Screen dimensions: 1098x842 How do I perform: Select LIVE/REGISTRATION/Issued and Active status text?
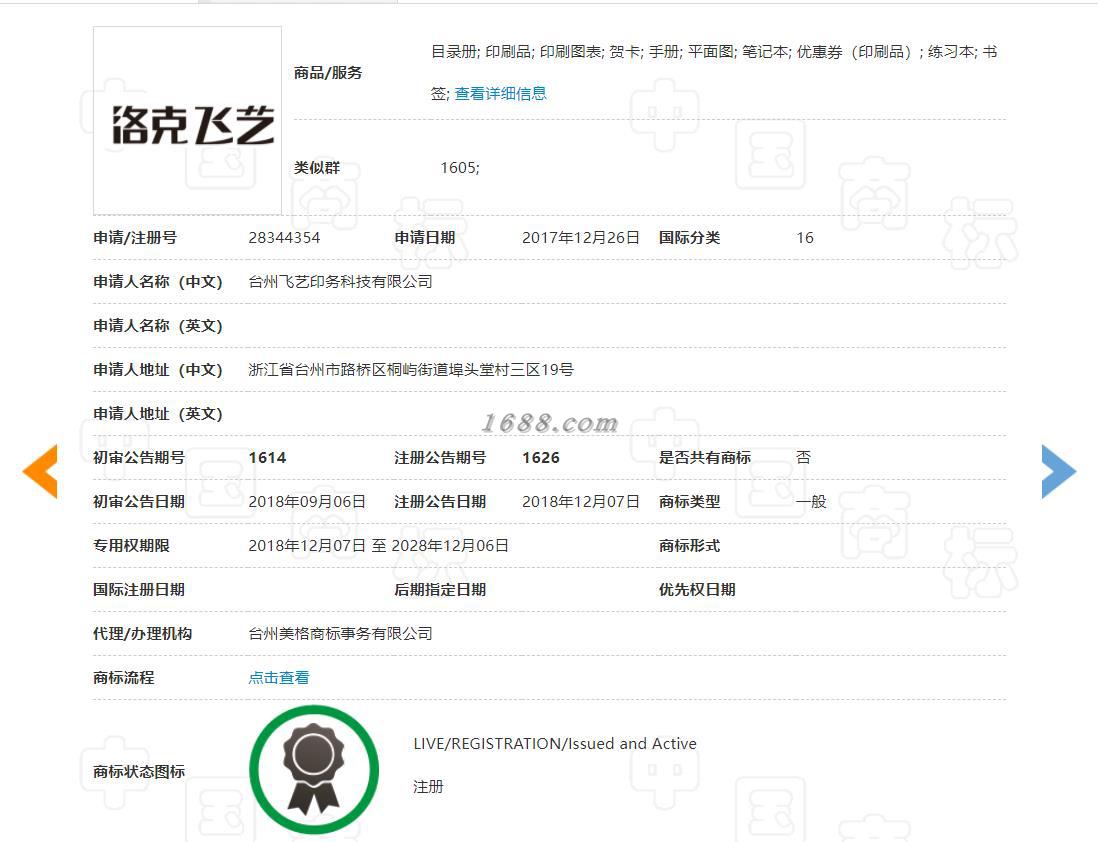coord(555,744)
